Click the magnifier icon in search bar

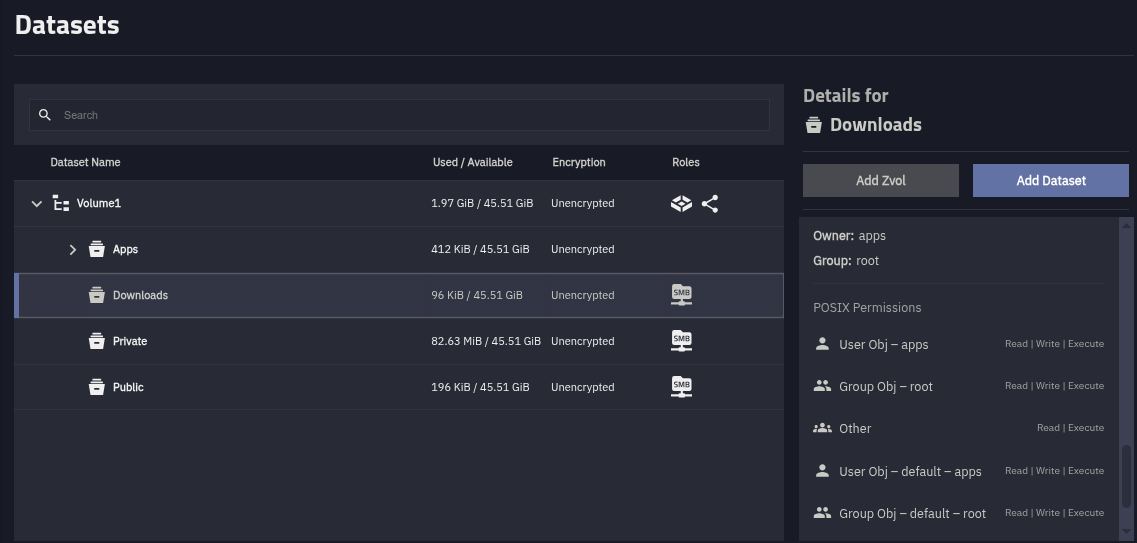(x=45, y=115)
